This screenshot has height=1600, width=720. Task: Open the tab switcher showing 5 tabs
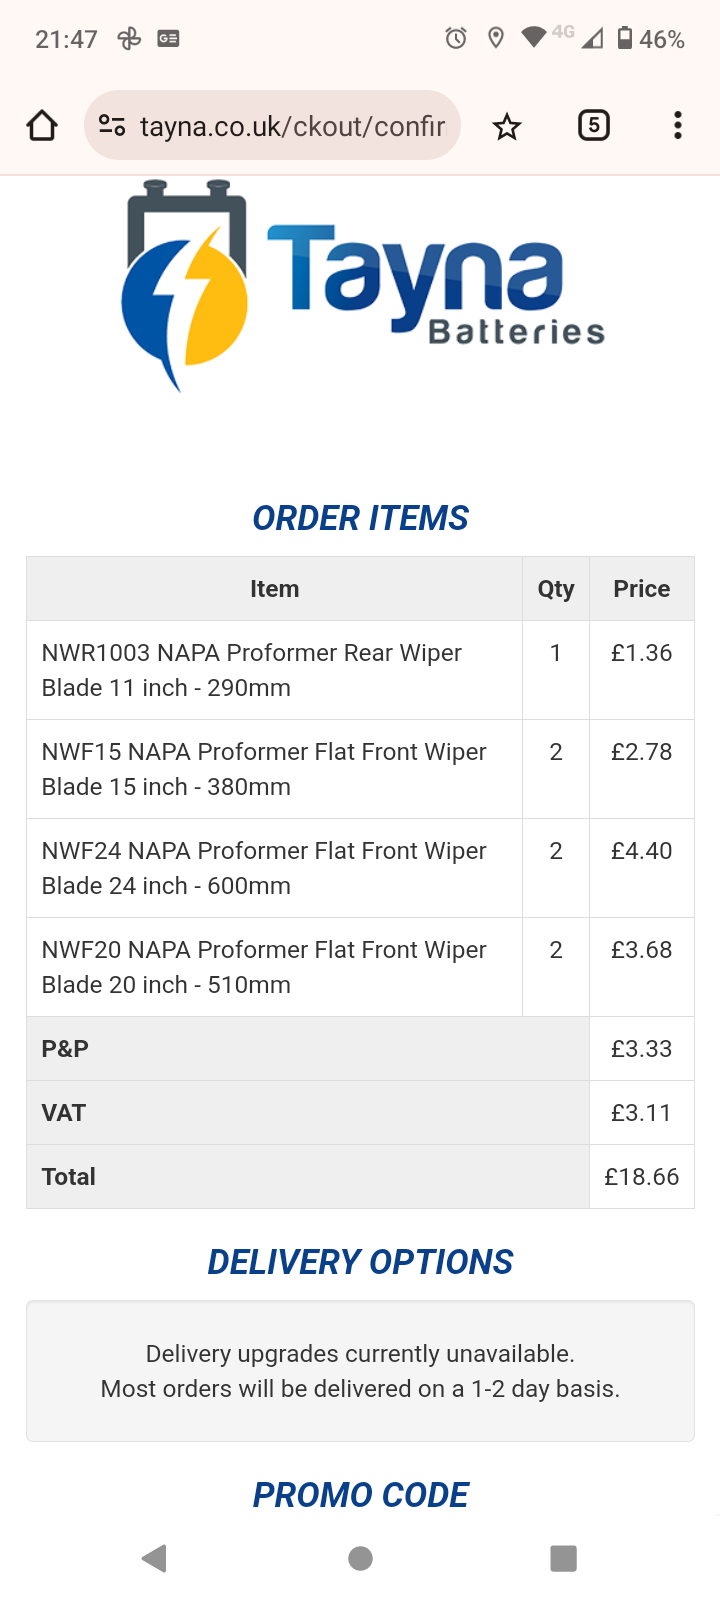coord(594,126)
